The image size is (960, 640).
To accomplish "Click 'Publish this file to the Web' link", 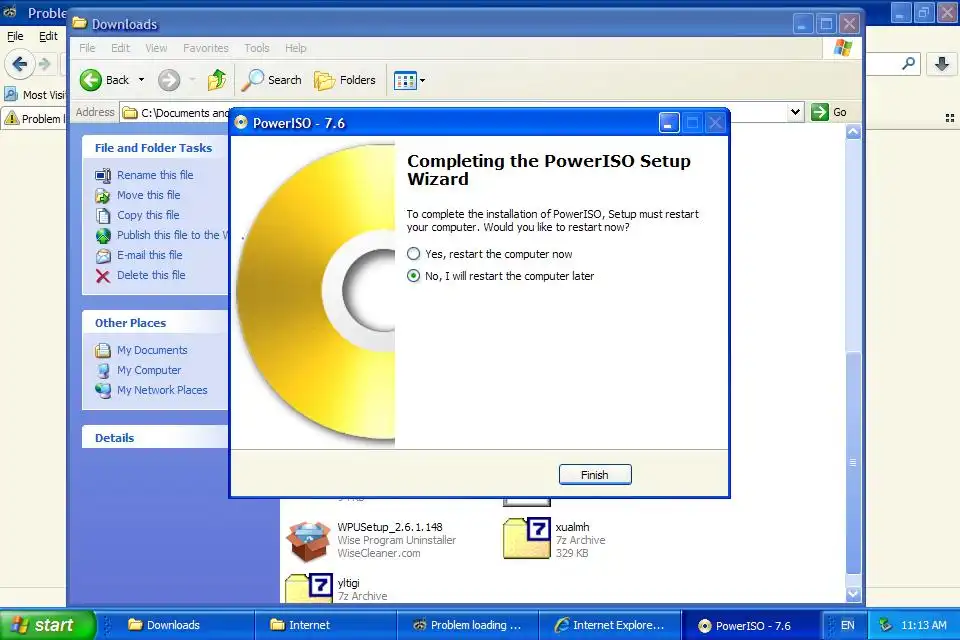I will pyautogui.click(x=172, y=235).
